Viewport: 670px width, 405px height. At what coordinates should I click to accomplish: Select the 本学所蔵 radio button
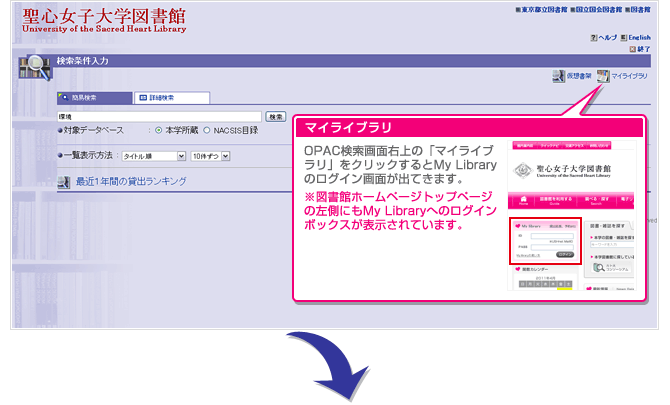(x=159, y=130)
